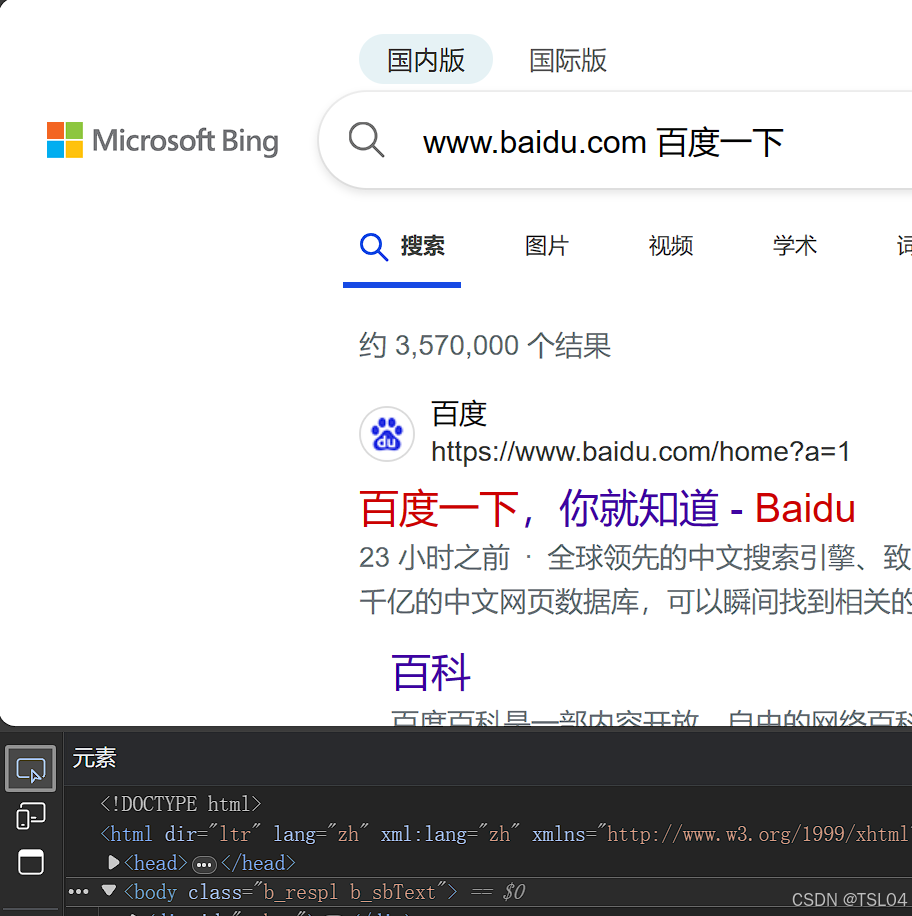Click the magnifier icon in search box

[x=366, y=140]
